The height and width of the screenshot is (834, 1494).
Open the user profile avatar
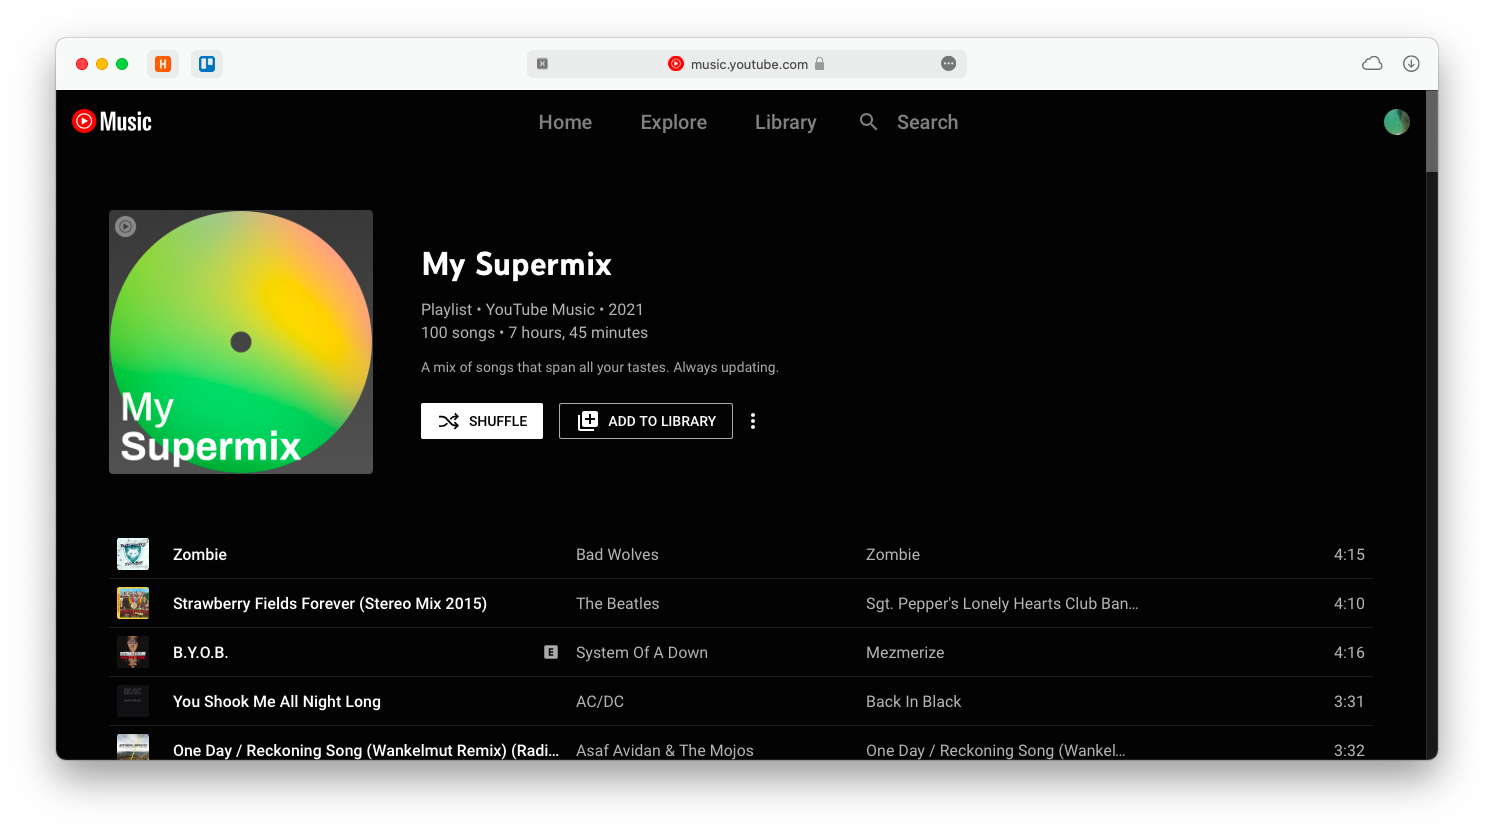1396,122
